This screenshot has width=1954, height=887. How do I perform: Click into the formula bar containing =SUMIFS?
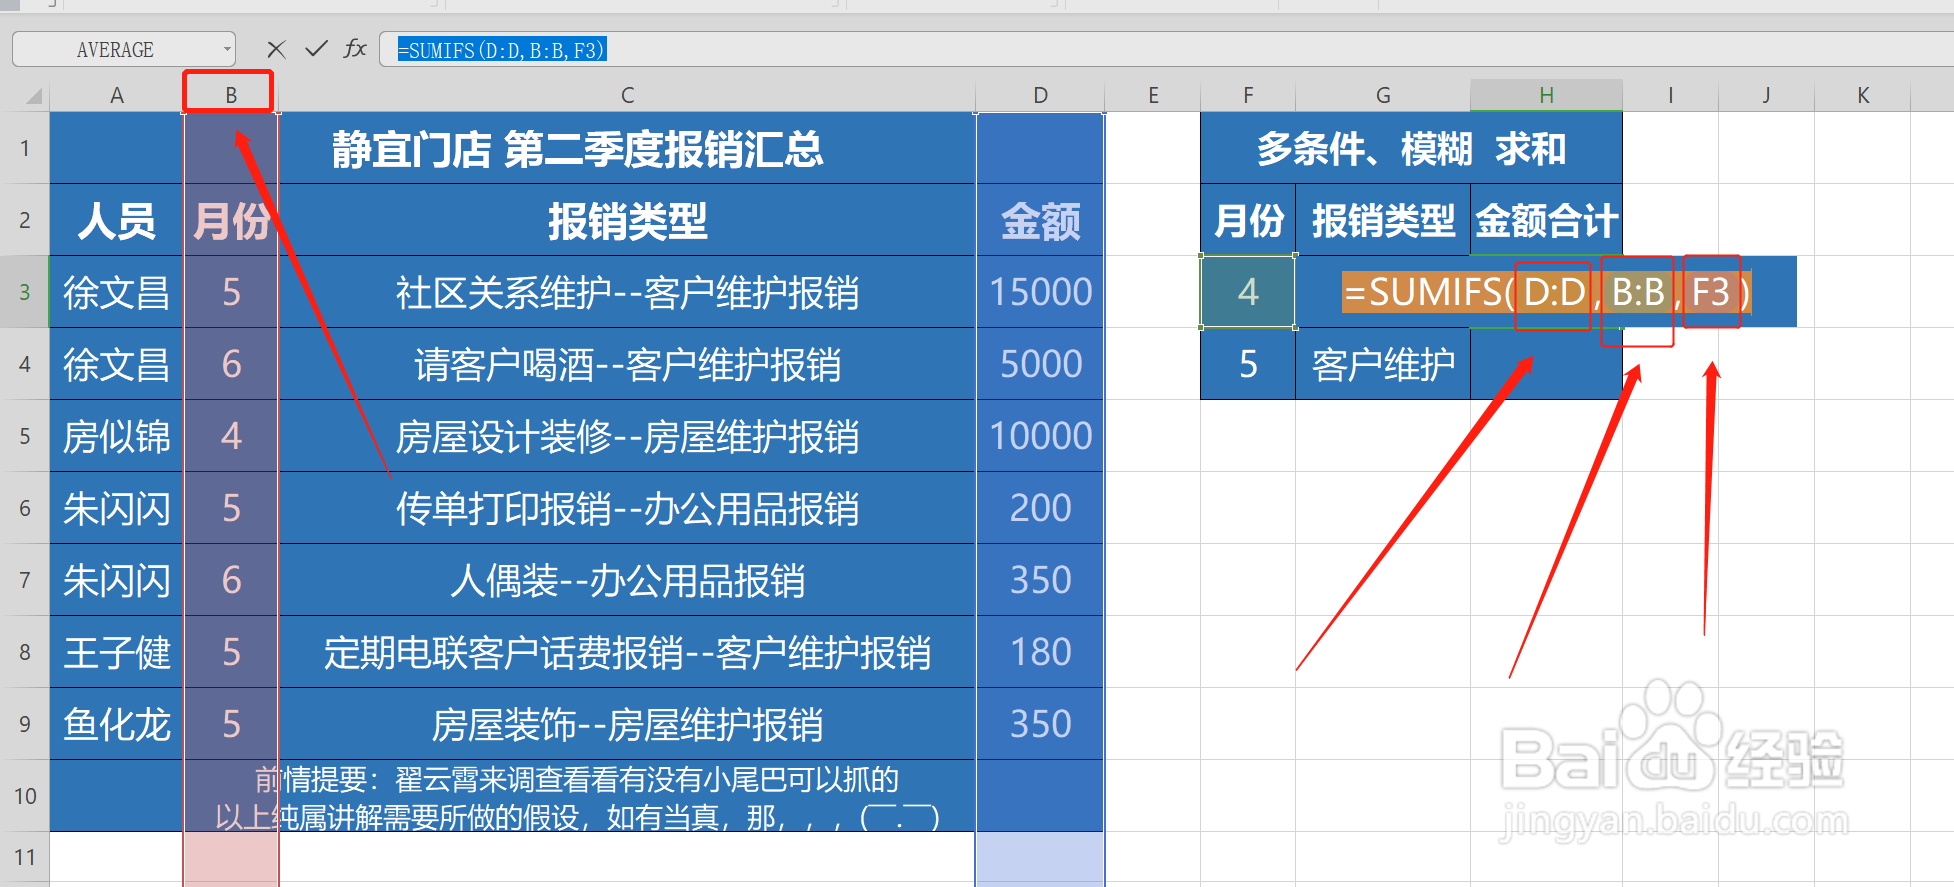coord(1166,49)
